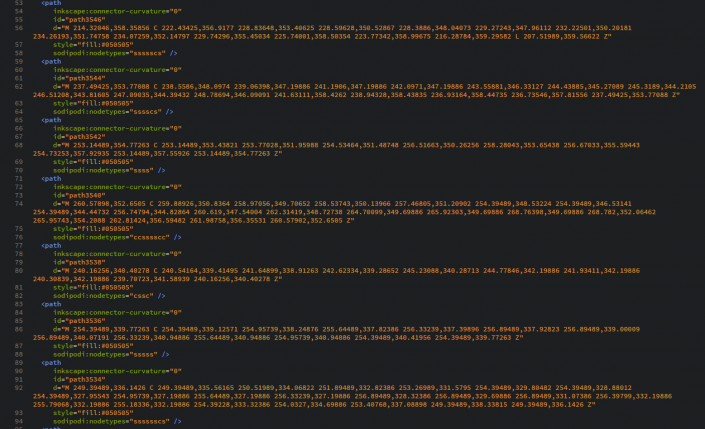705x429 pixels.
Task: Click the style fill:#050505 text on line 81
Action: click(93, 287)
